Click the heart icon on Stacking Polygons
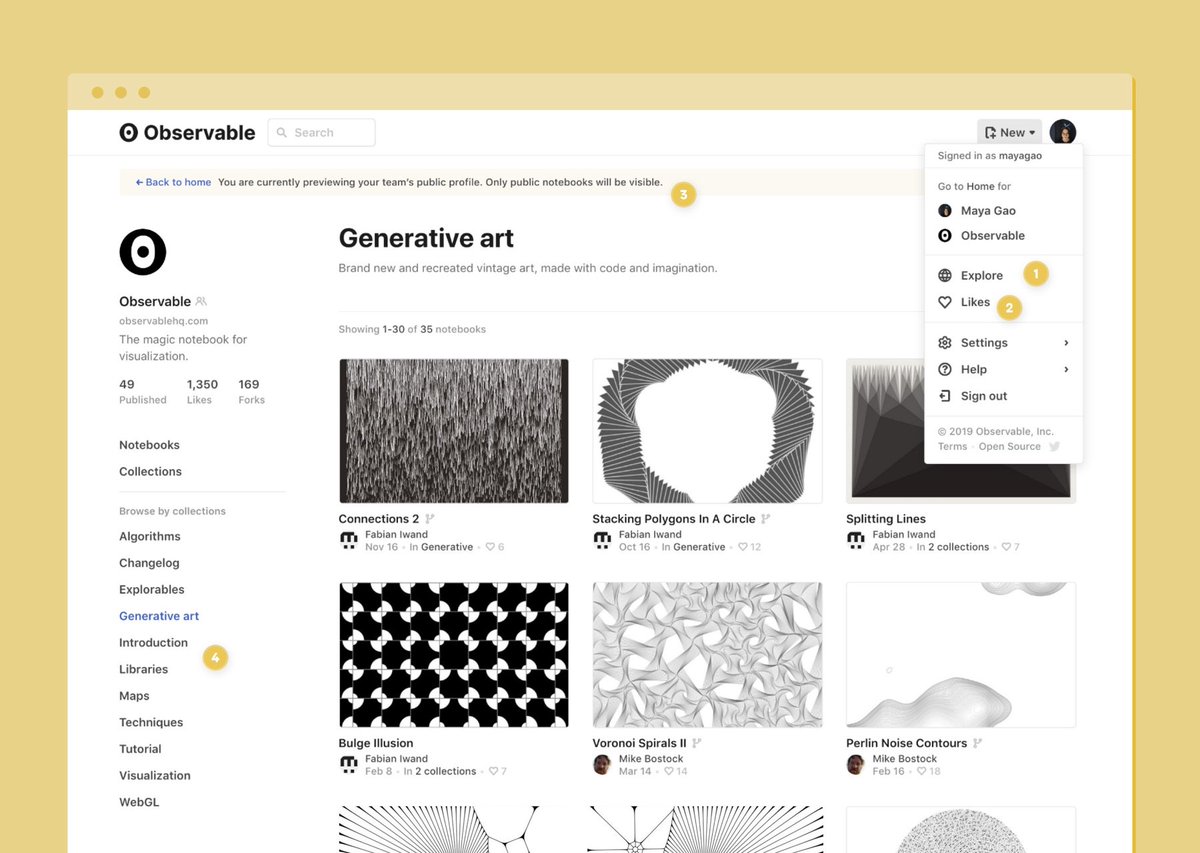 (x=743, y=547)
